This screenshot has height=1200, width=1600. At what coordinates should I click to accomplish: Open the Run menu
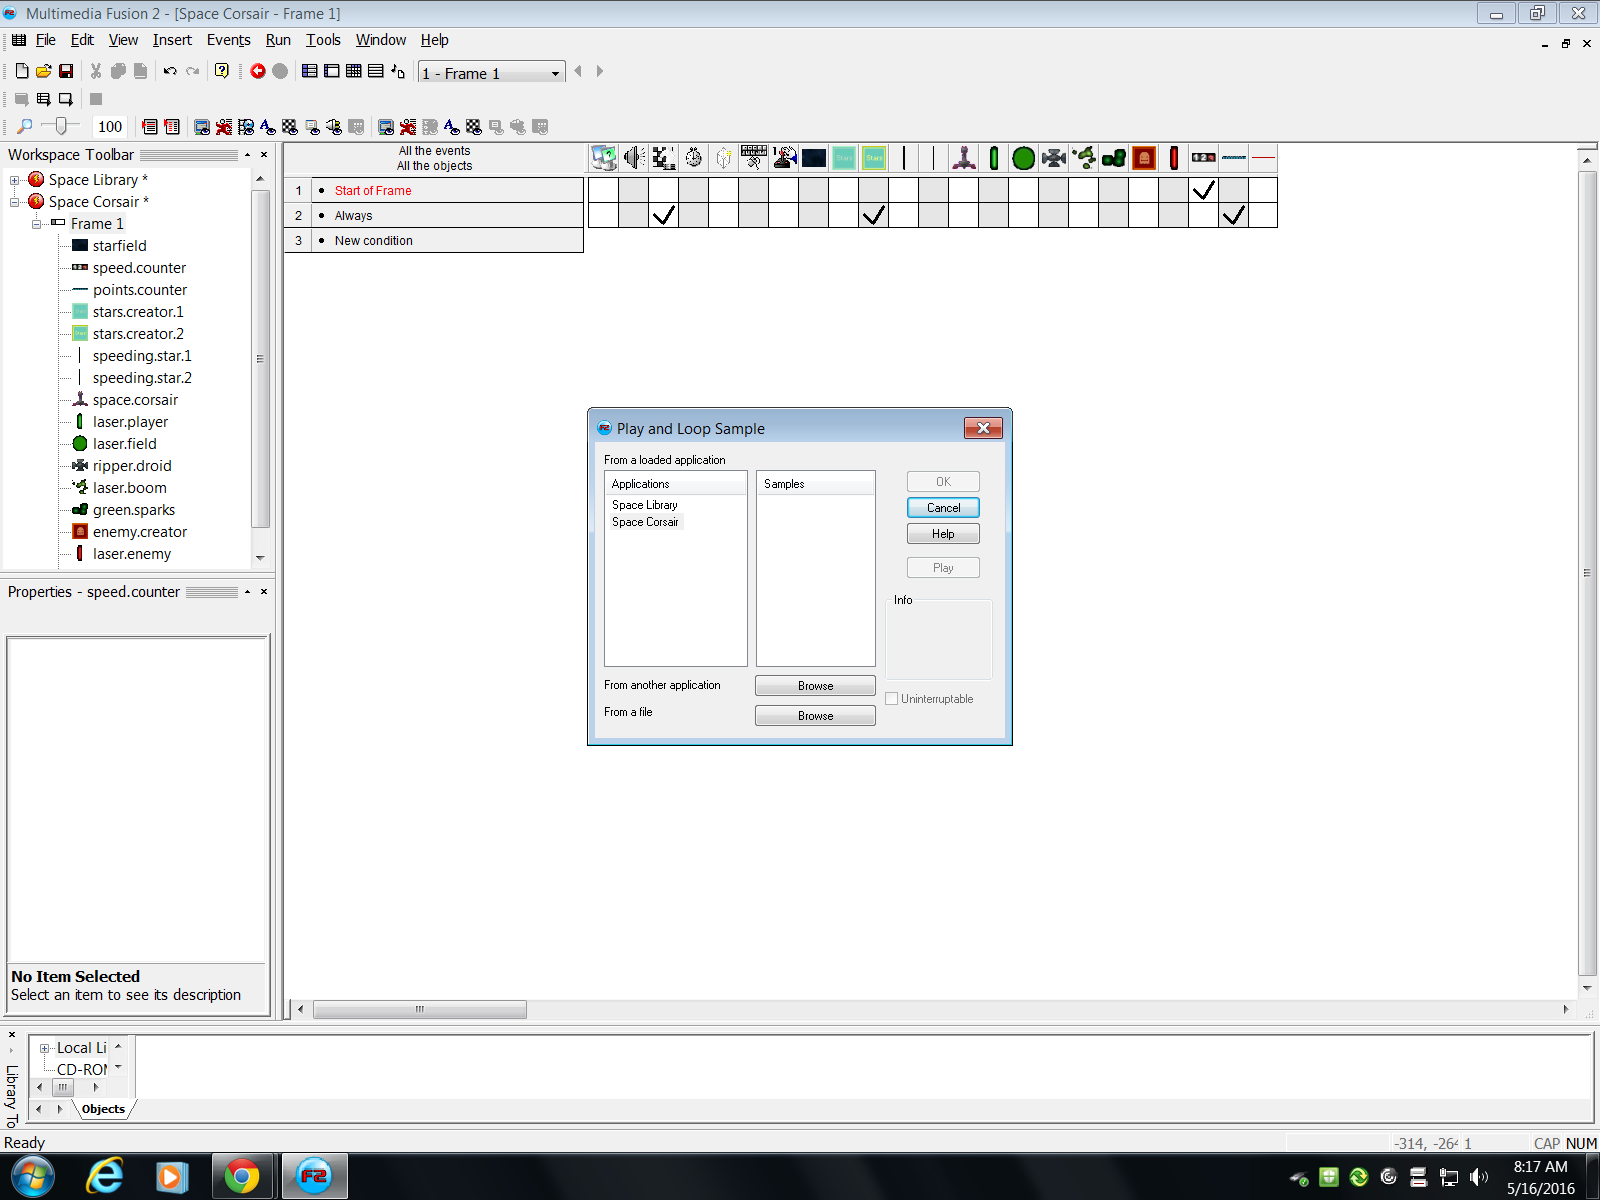coord(278,40)
